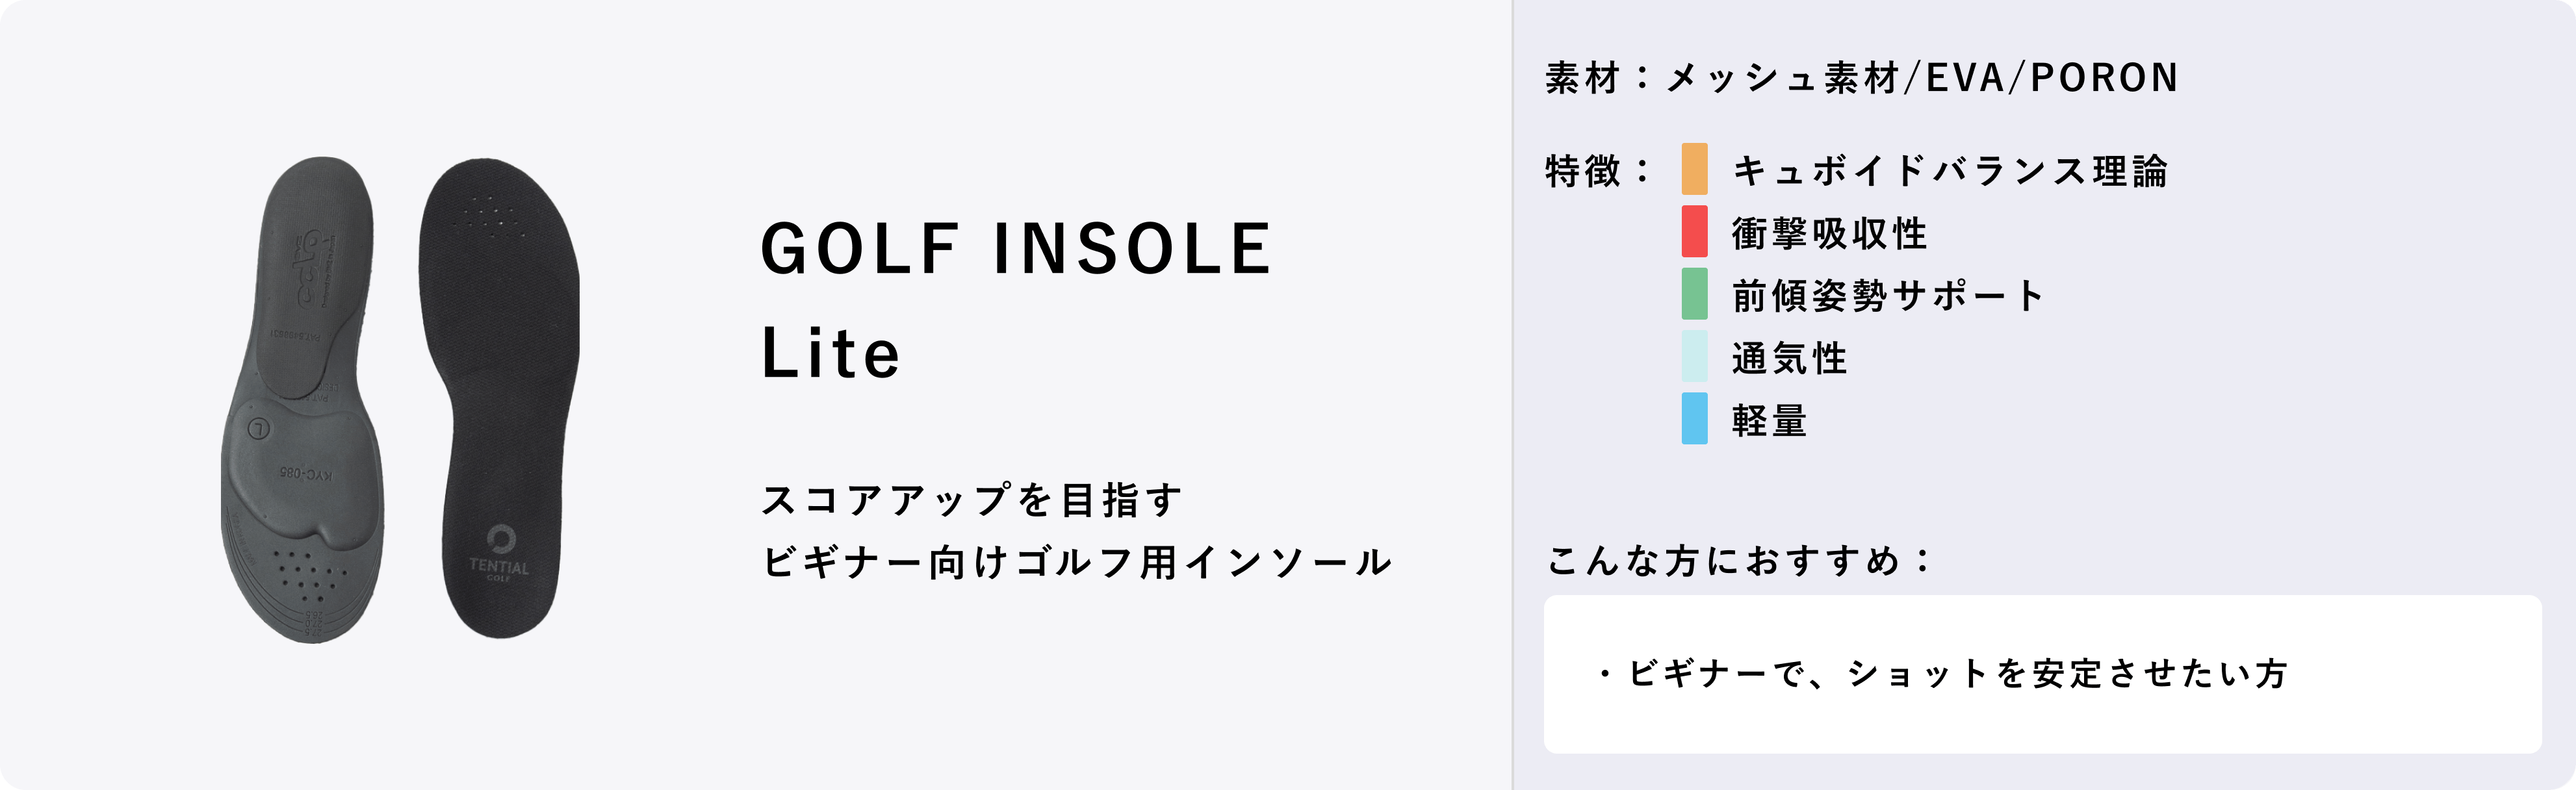Click the orange swatch beside キュボイドバランス理論
This screenshot has height=790, width=2576.
tap(1694, 169)
